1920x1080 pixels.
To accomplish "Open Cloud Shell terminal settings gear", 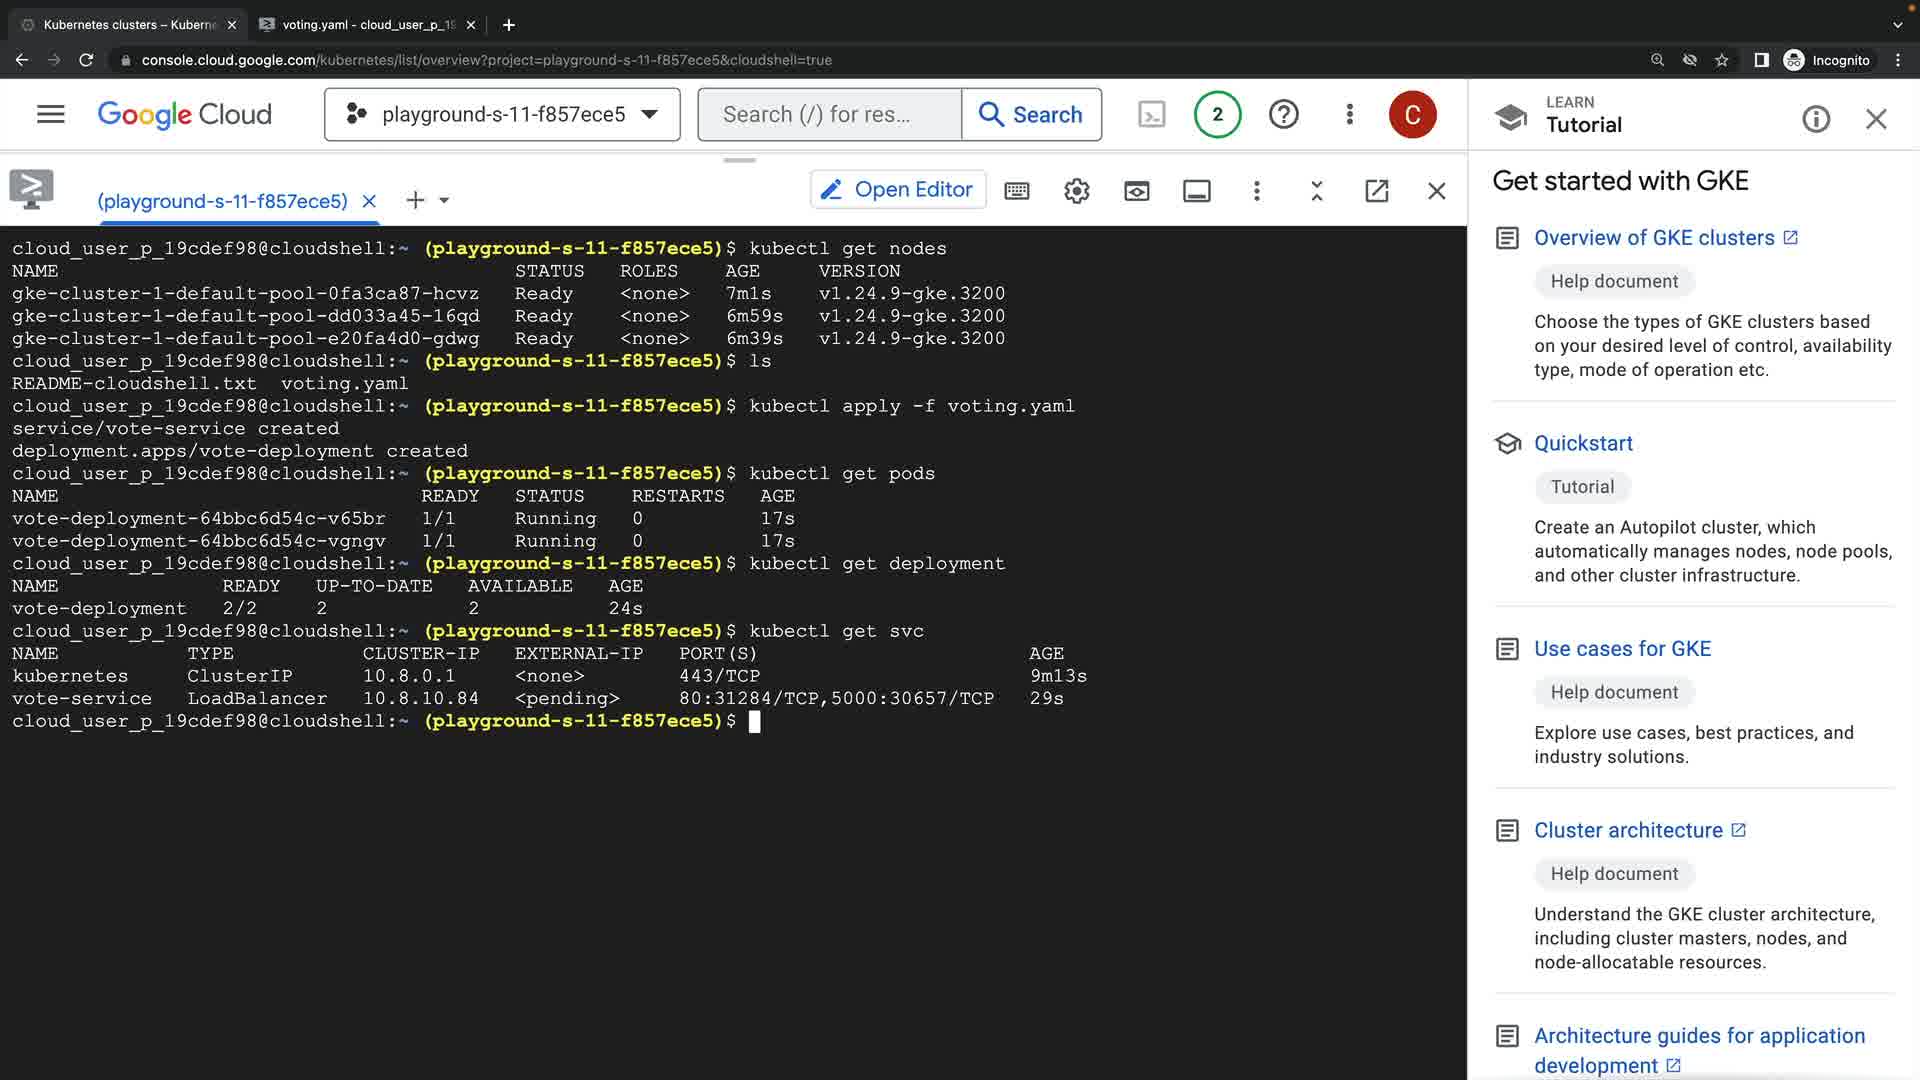I will (x=1076, y=191).
